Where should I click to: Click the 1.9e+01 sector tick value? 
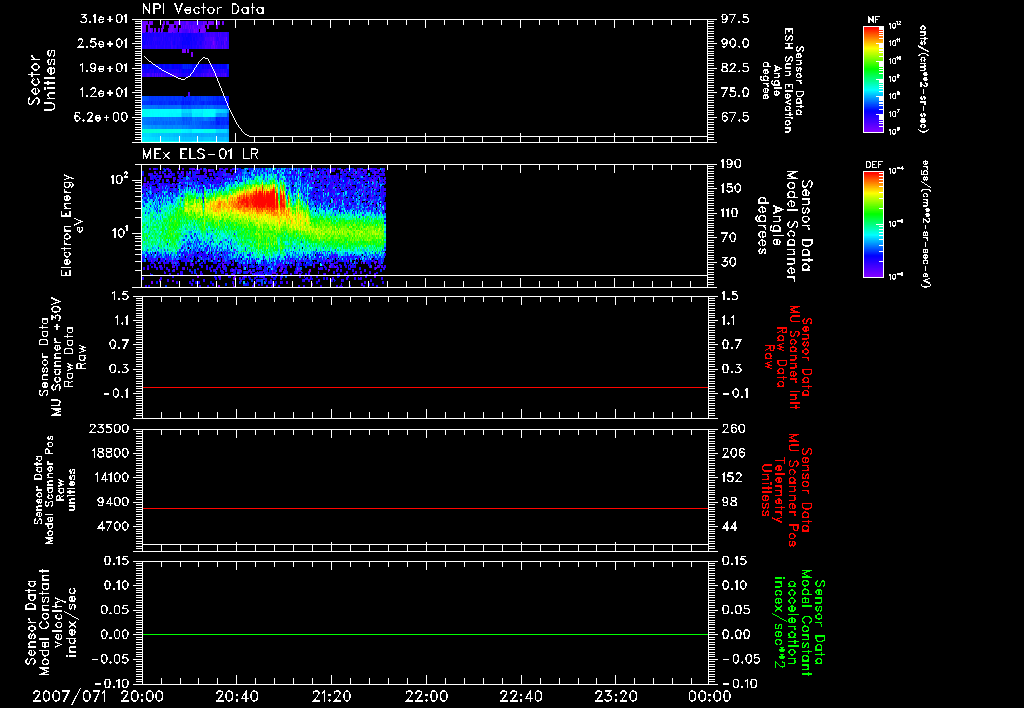click(103, 68)
